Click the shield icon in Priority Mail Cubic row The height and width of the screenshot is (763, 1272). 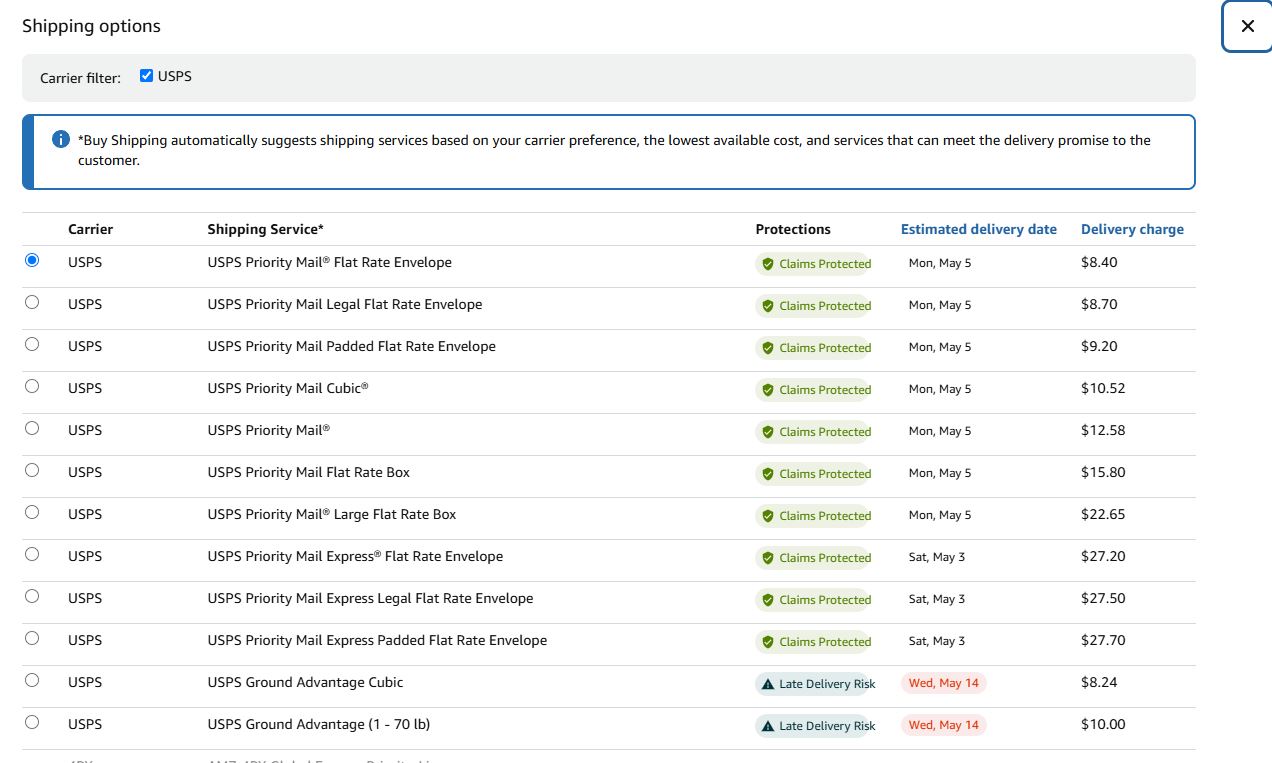(x=768, y=390)
